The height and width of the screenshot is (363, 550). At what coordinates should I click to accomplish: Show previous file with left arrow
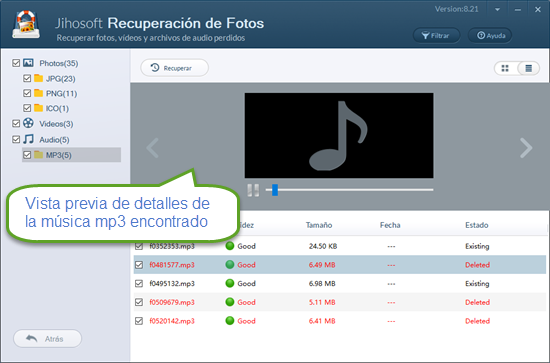click(153, 148)
